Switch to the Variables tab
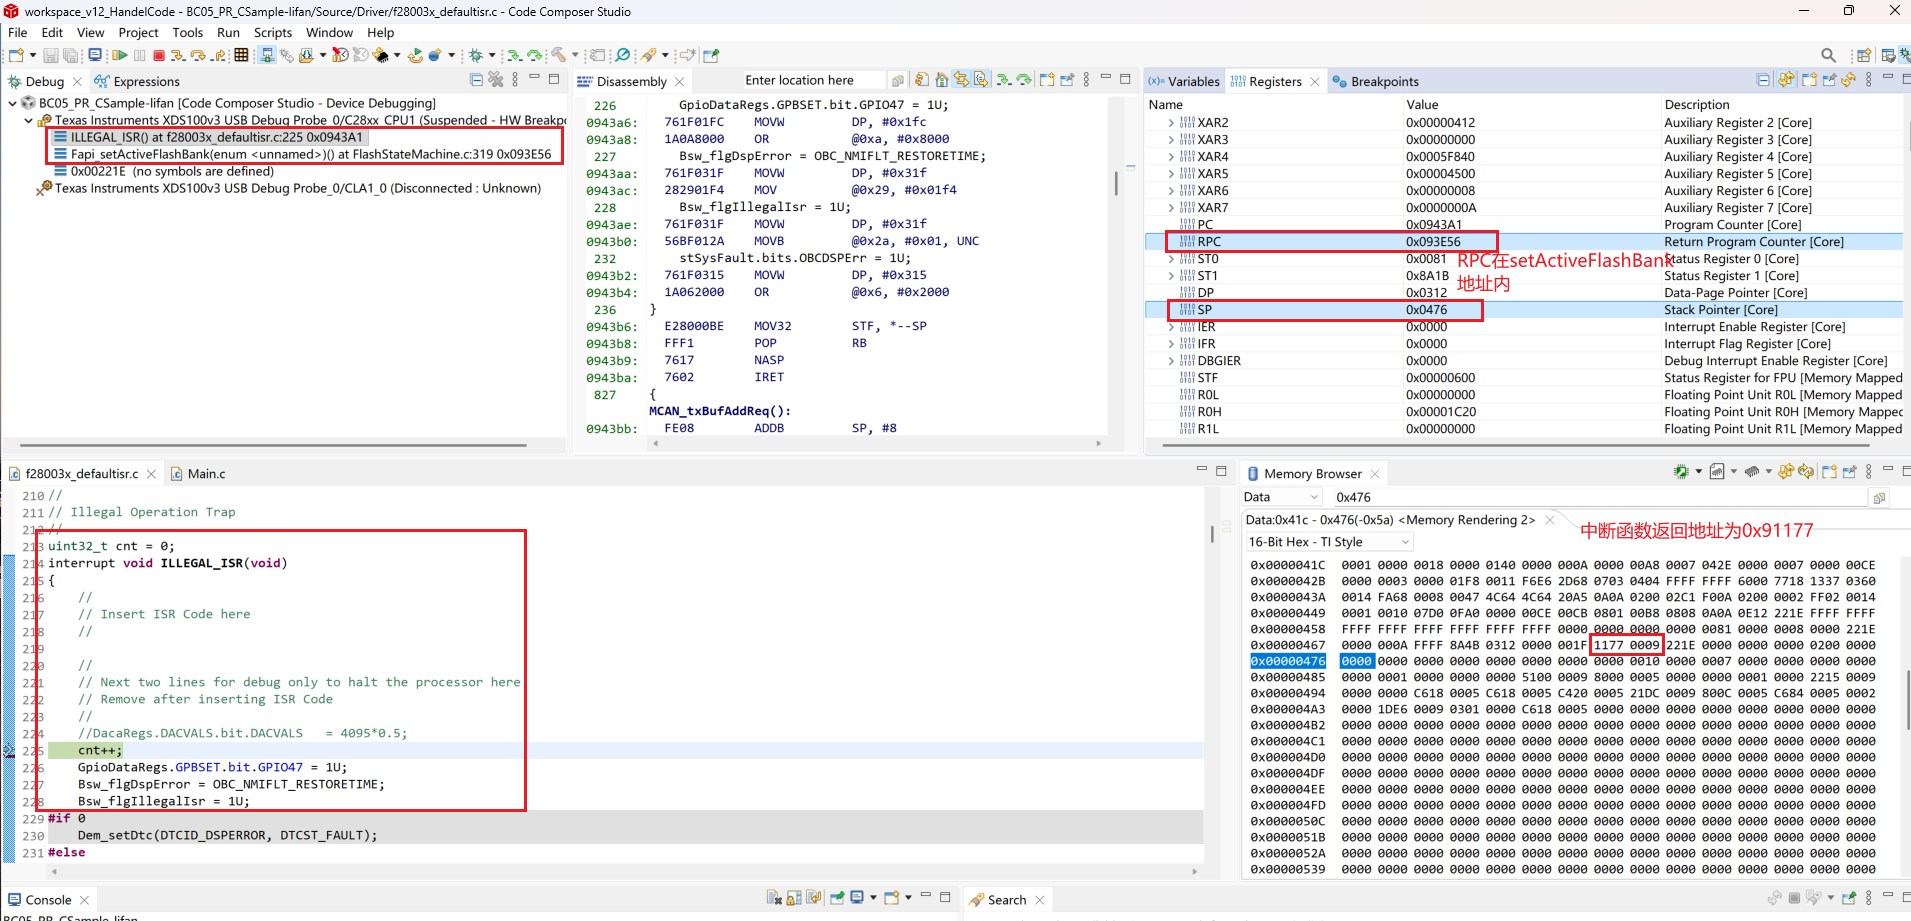1911x921 pixels. point(1185,82)
